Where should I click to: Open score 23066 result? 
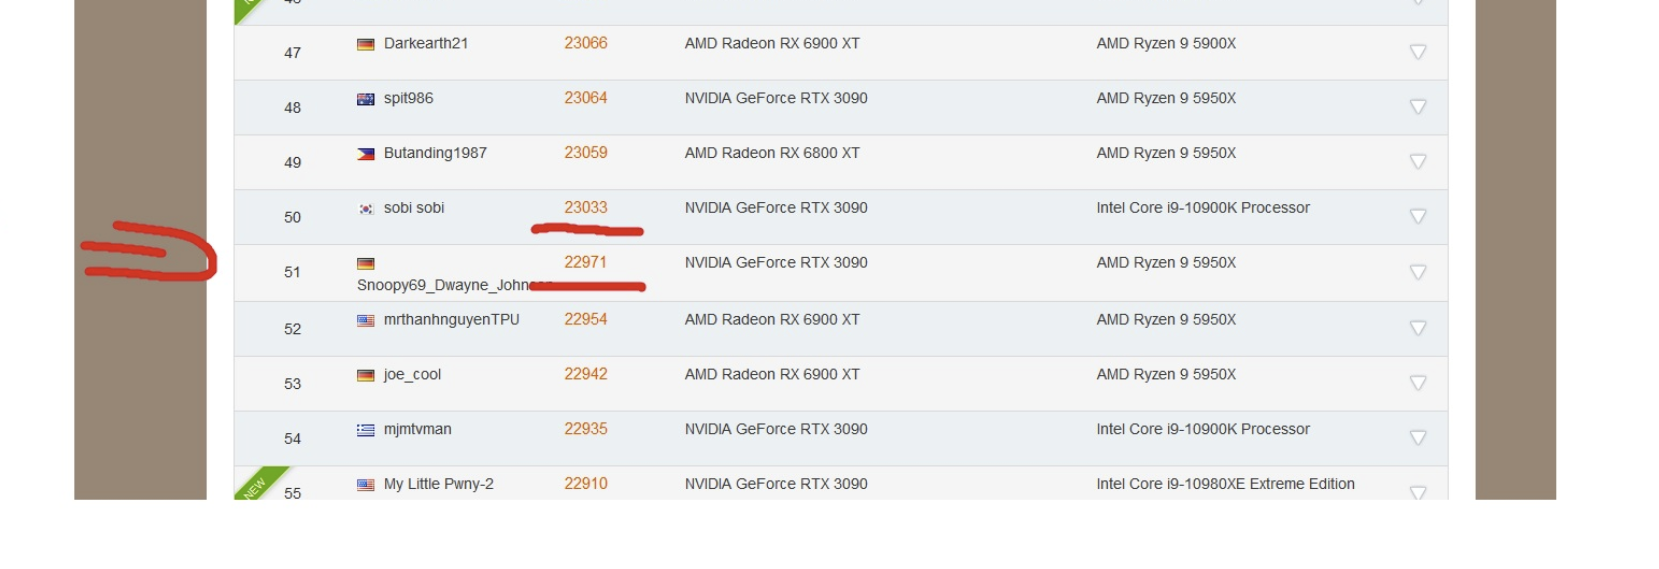pos(586,43)
